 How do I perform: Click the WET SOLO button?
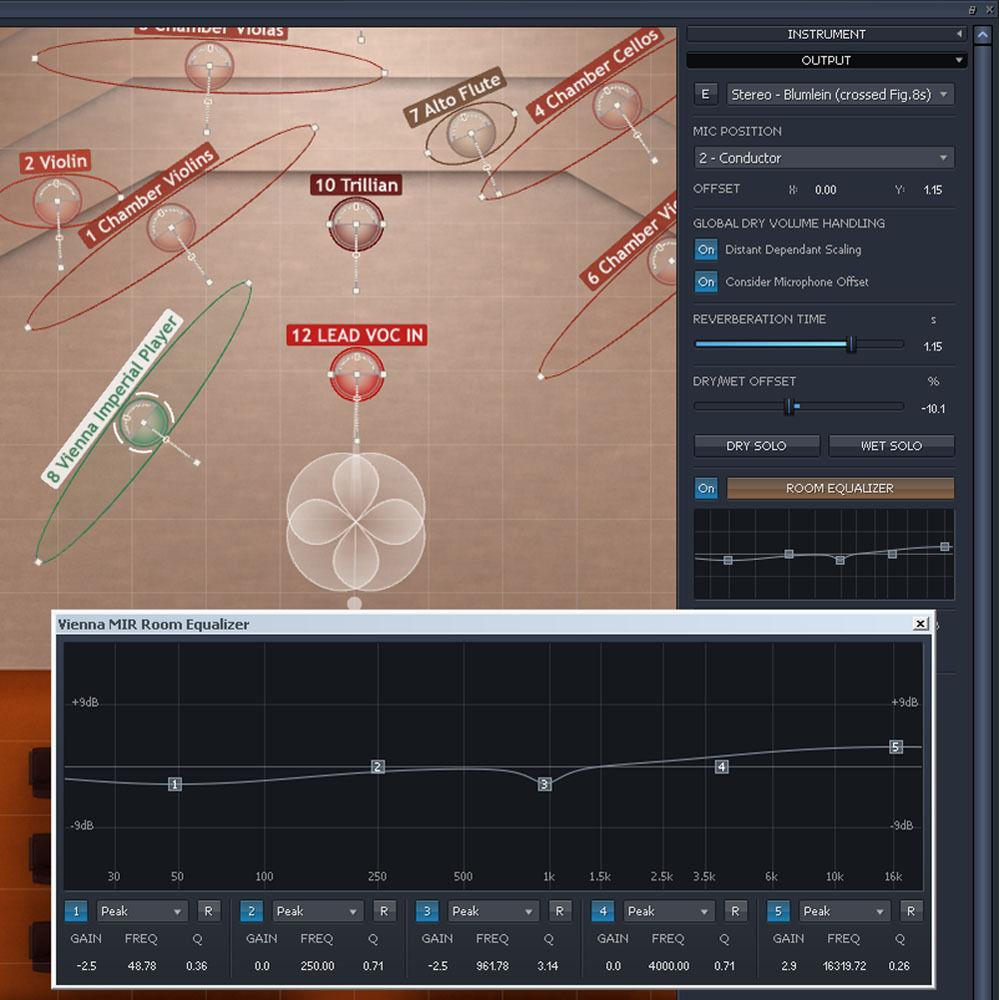pos(891,445)
